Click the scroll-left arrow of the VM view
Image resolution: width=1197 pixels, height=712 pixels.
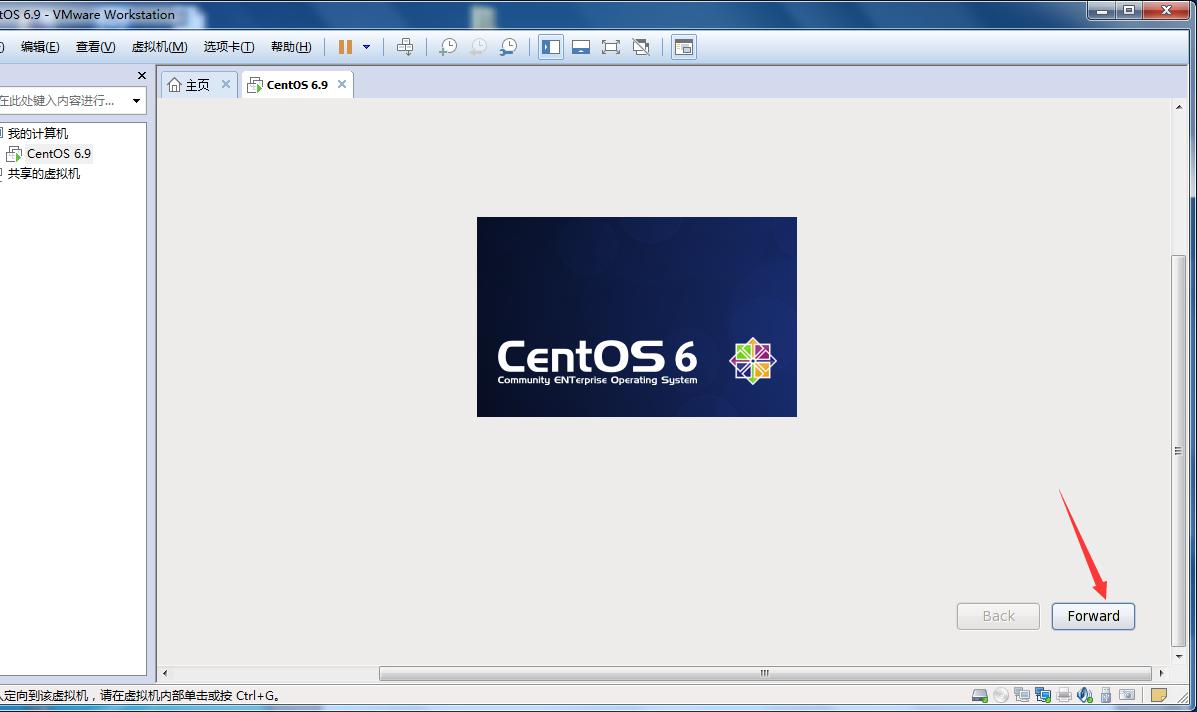tap(165, 673)
